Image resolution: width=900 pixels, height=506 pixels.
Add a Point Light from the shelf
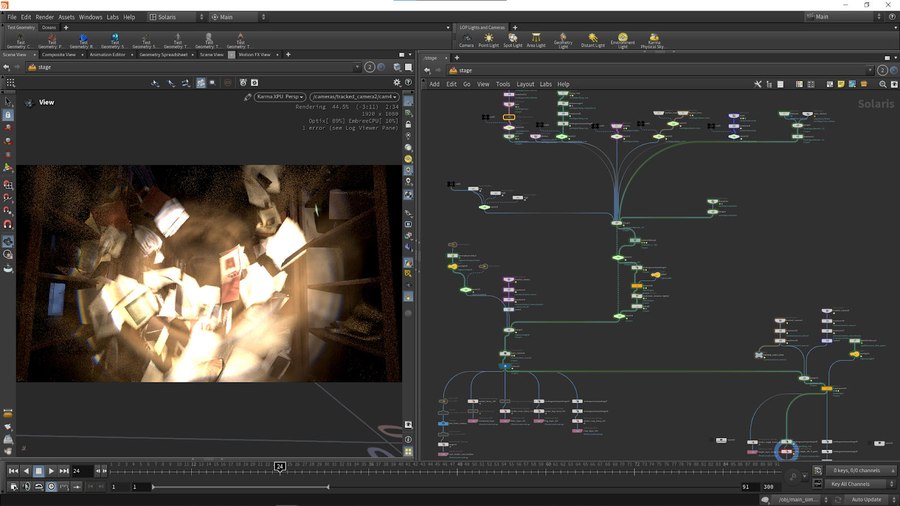pyautogui.click(x=490, y=40)
